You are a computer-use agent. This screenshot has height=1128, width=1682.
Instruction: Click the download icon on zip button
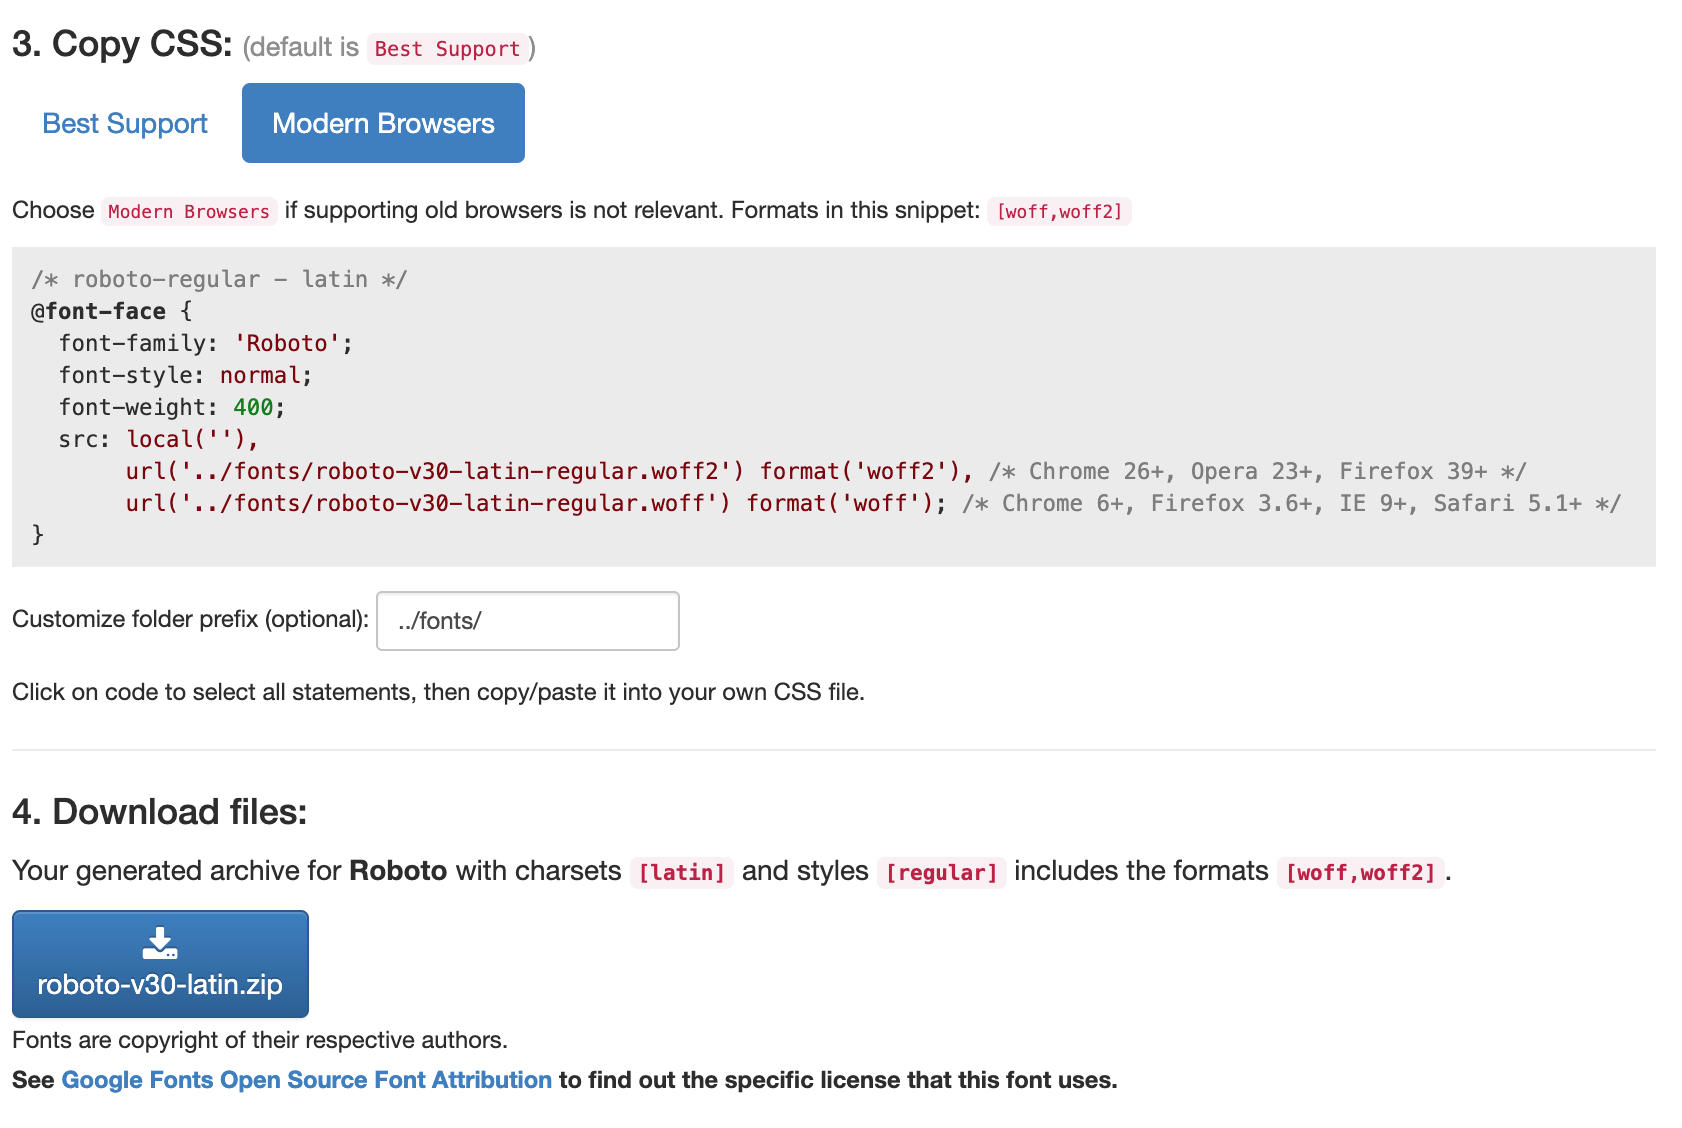coord(160,943)
